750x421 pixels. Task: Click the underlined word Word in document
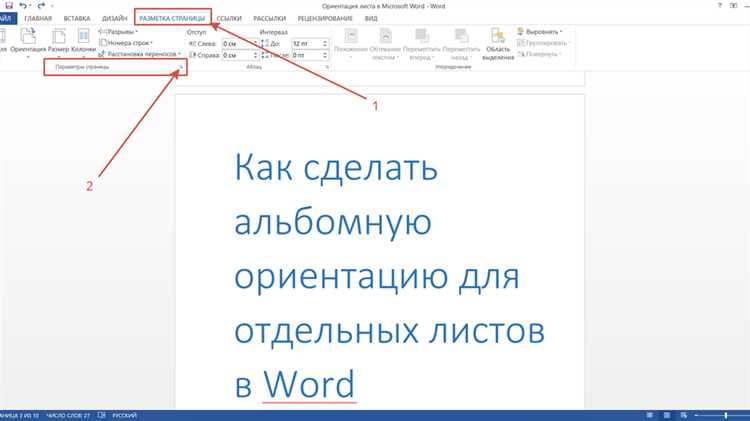tap(309, 385)
